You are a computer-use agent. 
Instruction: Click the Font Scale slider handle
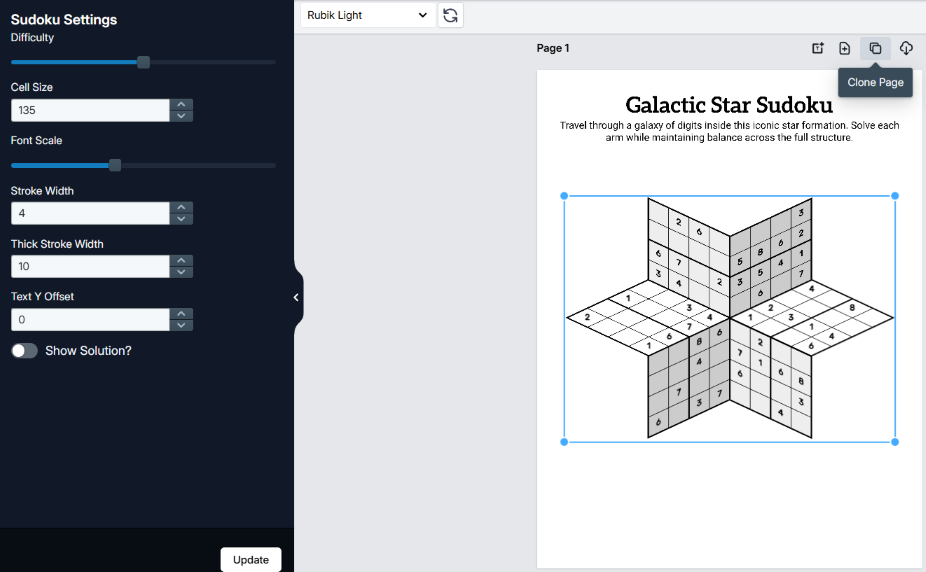[x=115, y=165]
